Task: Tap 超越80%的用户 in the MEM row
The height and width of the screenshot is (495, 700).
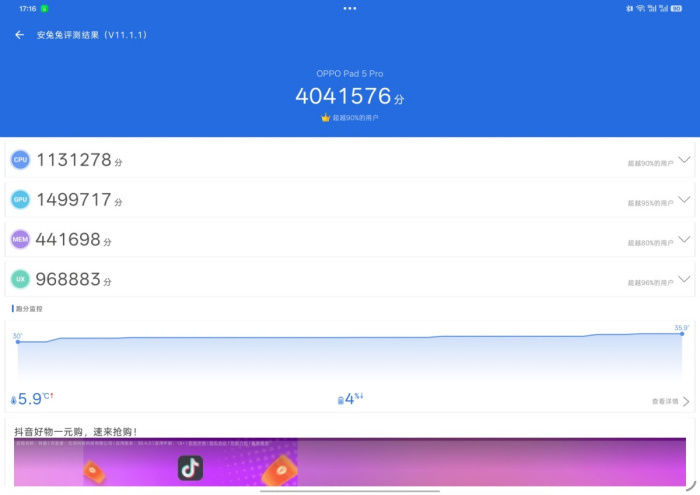Action: click(x=650, y=243)
